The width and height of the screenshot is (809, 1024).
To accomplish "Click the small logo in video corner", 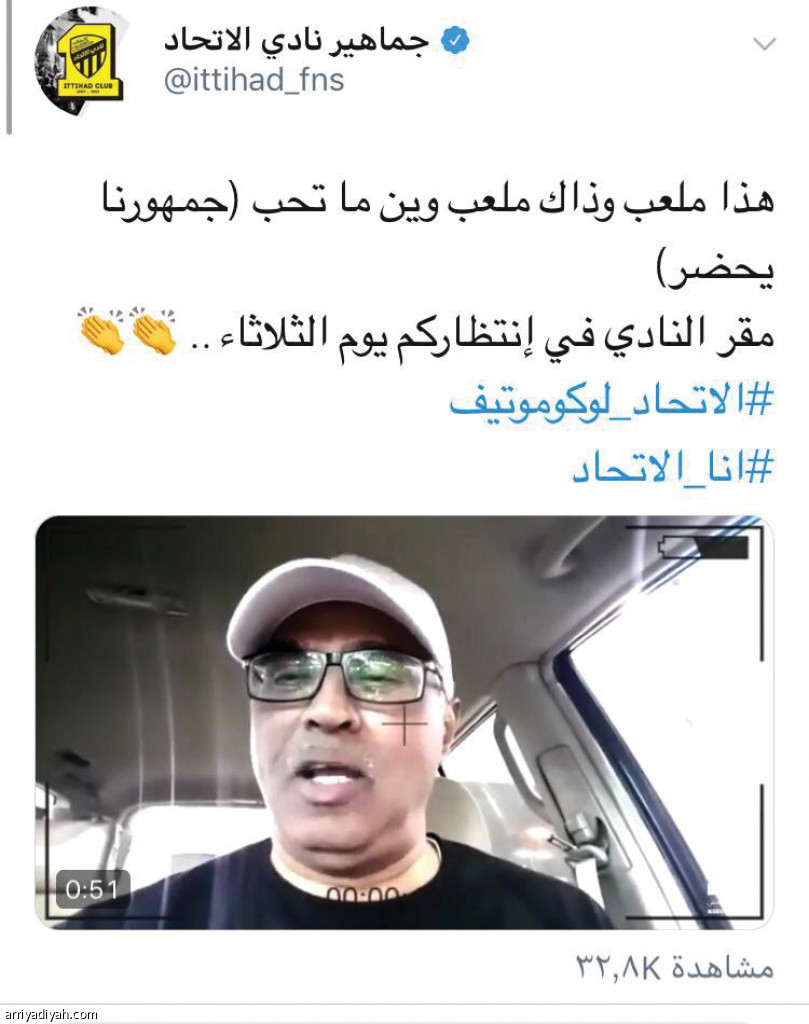I will [x=716, y=905].
